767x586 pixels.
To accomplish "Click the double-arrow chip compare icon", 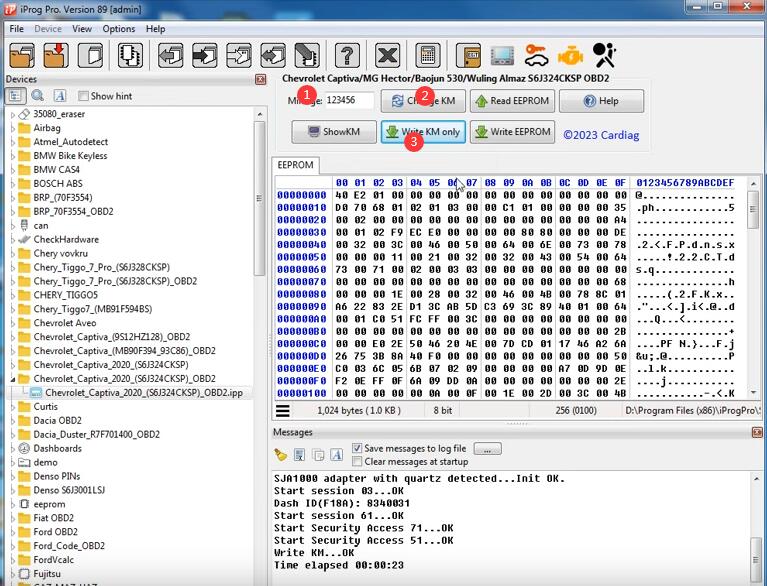I will click(x=273, y=55).
